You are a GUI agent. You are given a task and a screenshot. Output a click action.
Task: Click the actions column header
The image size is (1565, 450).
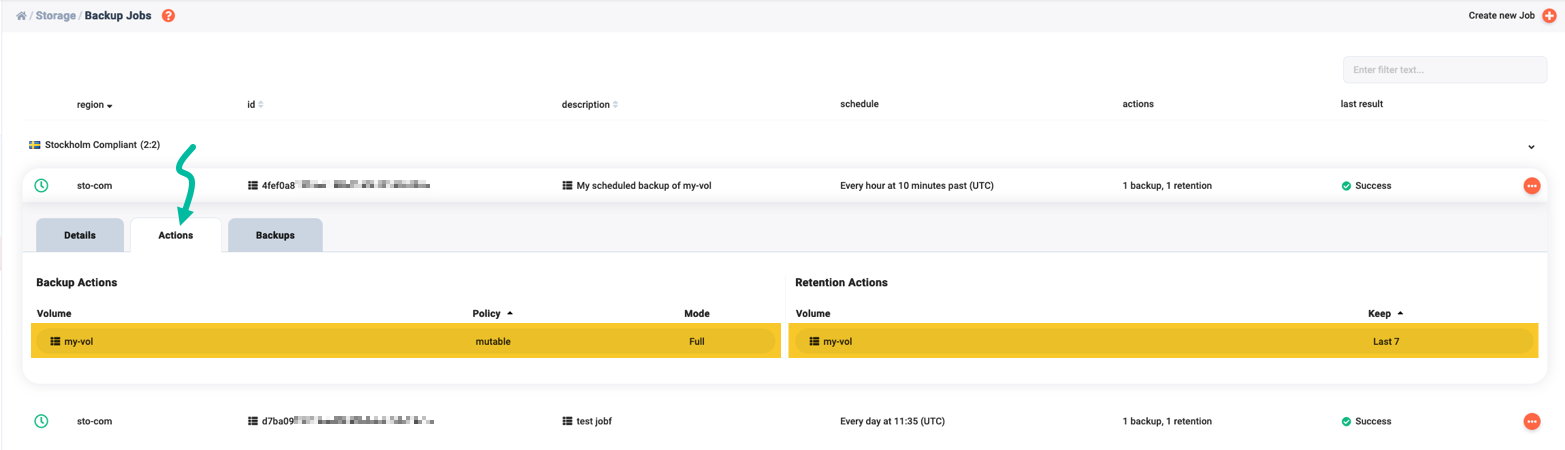tap(1139, 104)
